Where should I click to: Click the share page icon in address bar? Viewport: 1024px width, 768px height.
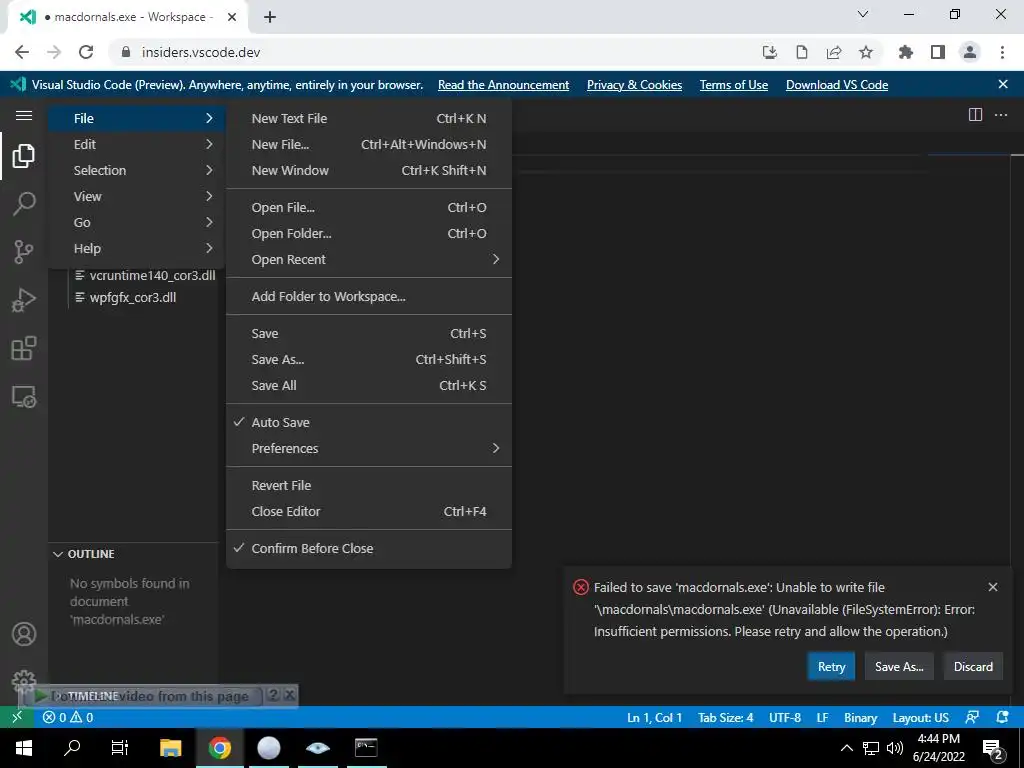pos(834,52)
